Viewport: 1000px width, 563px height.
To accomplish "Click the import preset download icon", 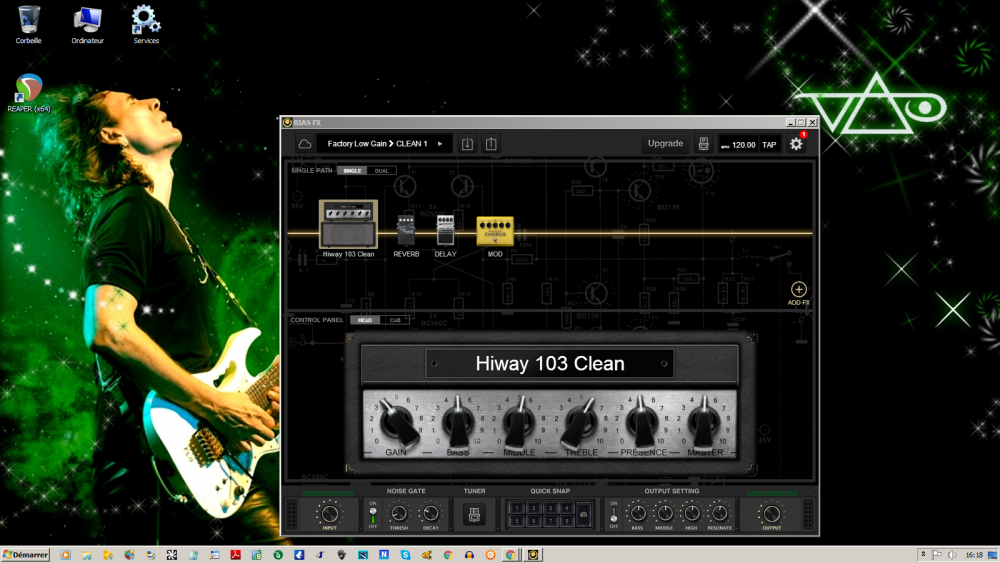I will click(x=467, y=144).
